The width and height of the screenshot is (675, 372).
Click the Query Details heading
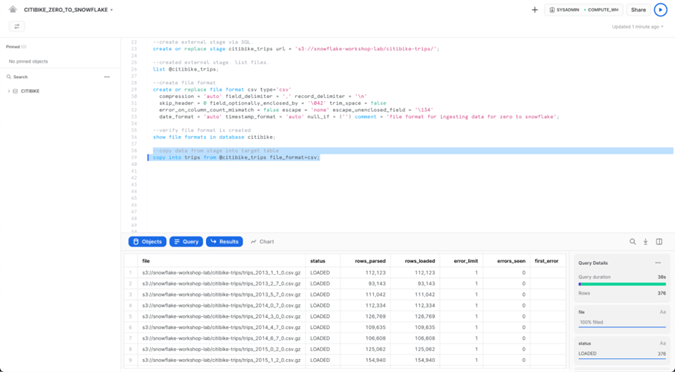(593, 263)
